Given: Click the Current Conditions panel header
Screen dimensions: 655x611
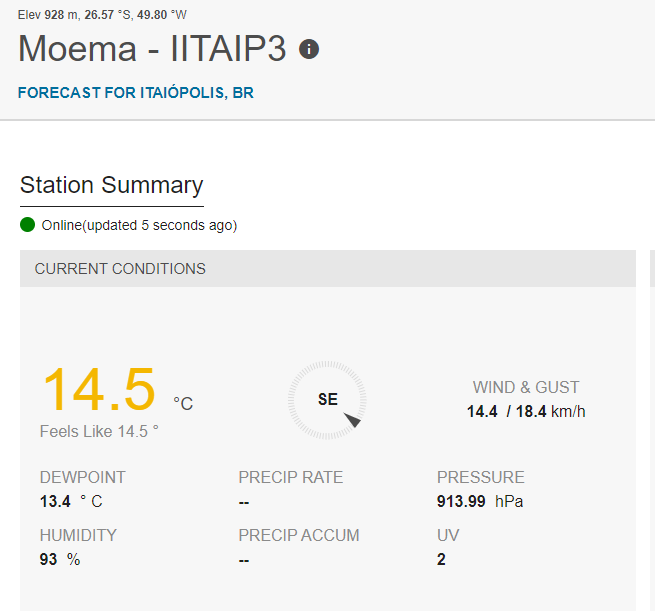Looking at the screenshot, I should [x=328, y=269].
